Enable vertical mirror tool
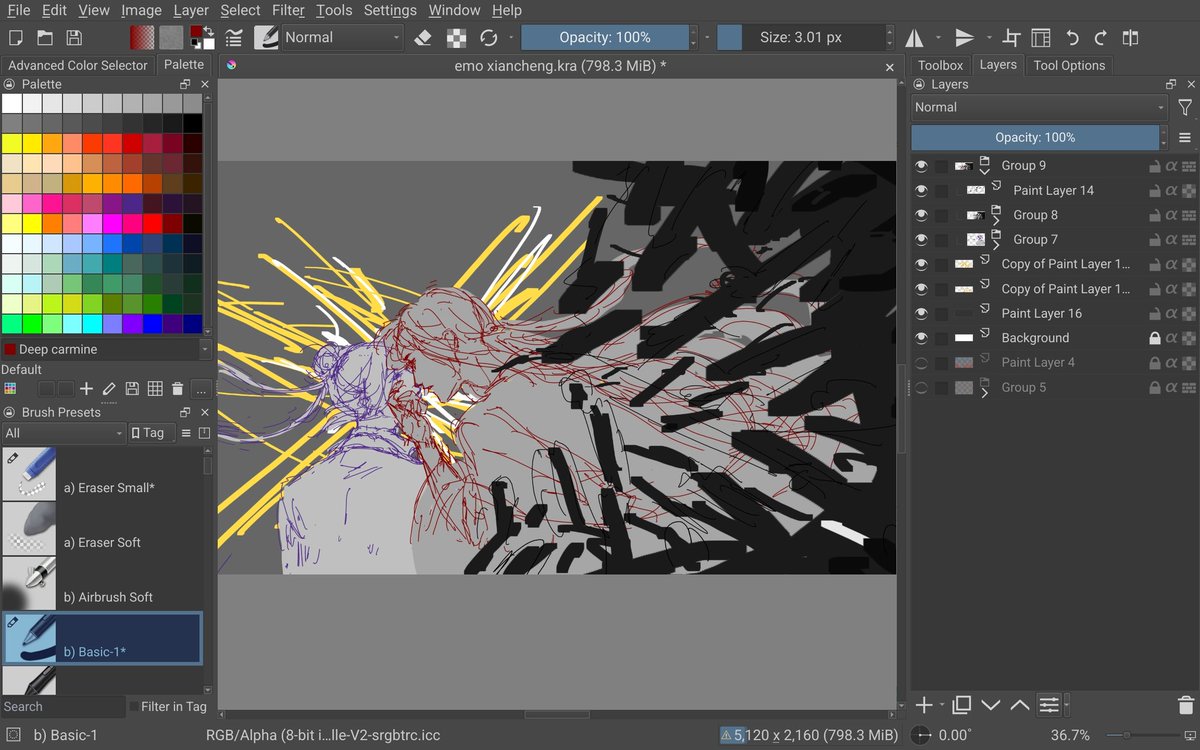Viewport: 1200px width, 750px height. (964, 38)
